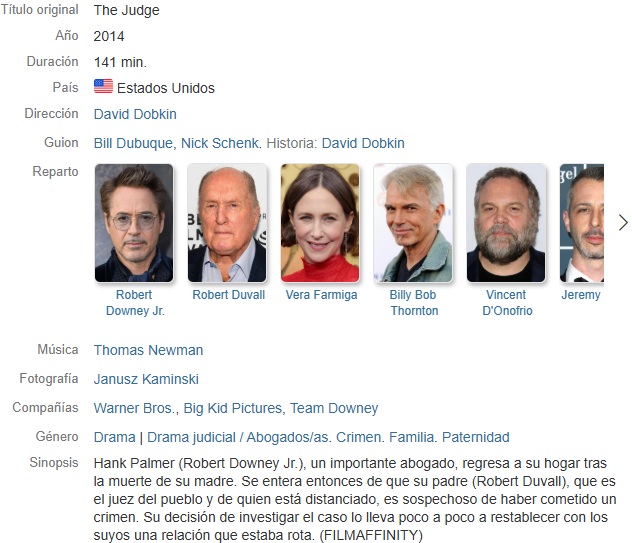Select Vera Farmiga's cast photo
This screenshot has height=543, width=632.
tap(320, 223)
